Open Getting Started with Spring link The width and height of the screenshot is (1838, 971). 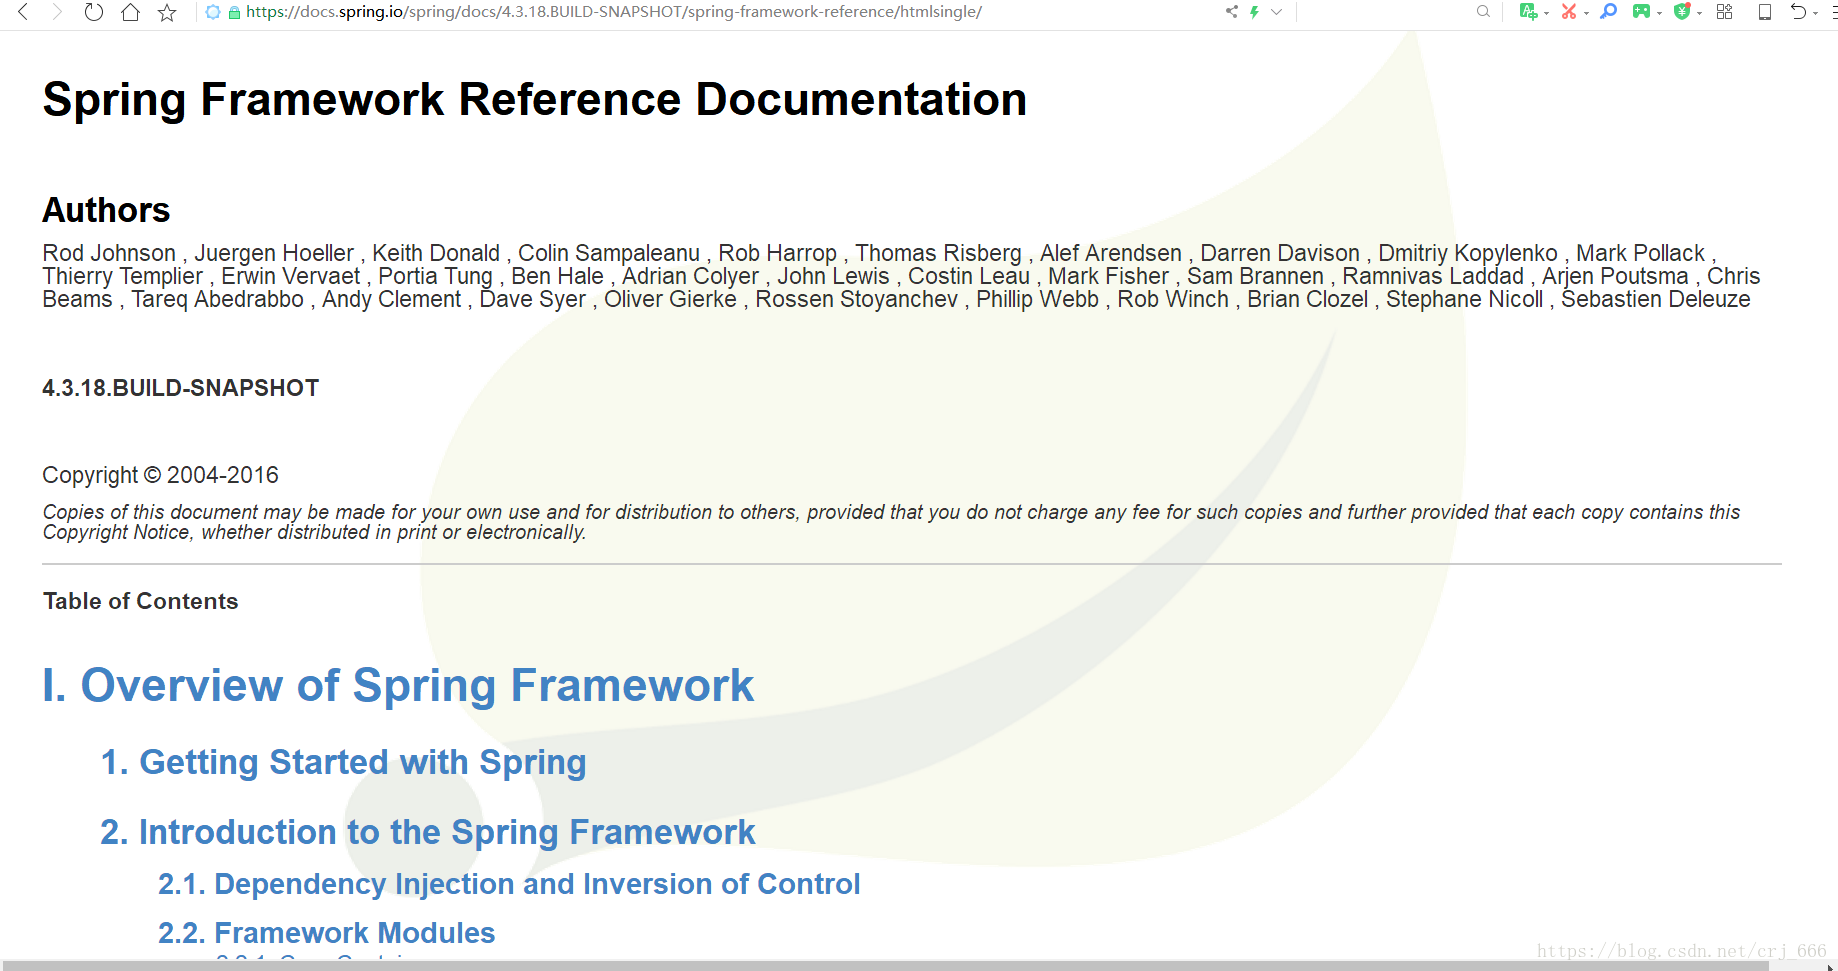(x=343, y=762)
